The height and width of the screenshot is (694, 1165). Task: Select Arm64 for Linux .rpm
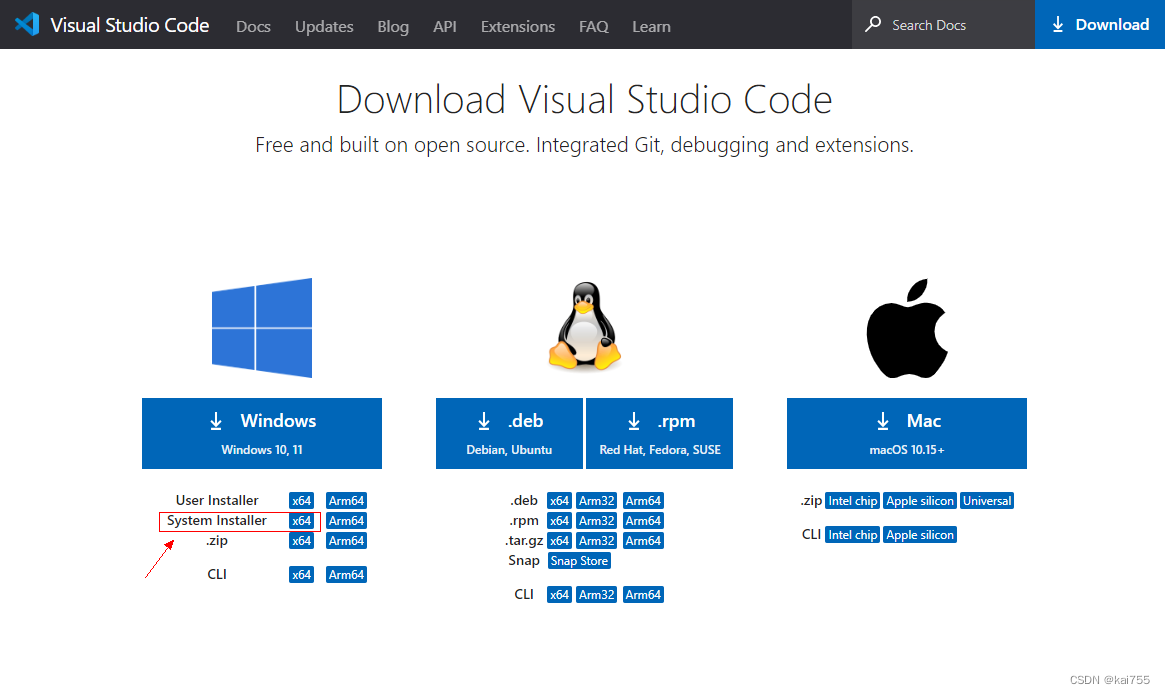(x=643, y=521)
